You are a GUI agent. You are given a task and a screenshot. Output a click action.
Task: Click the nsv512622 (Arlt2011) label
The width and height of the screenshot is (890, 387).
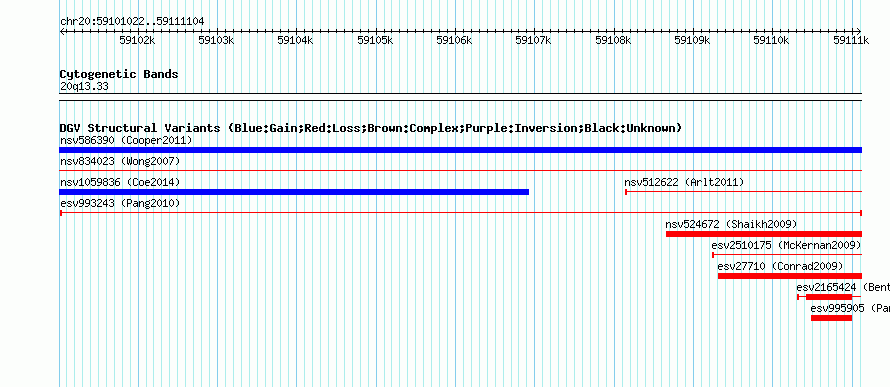click(x=684, y=182)
